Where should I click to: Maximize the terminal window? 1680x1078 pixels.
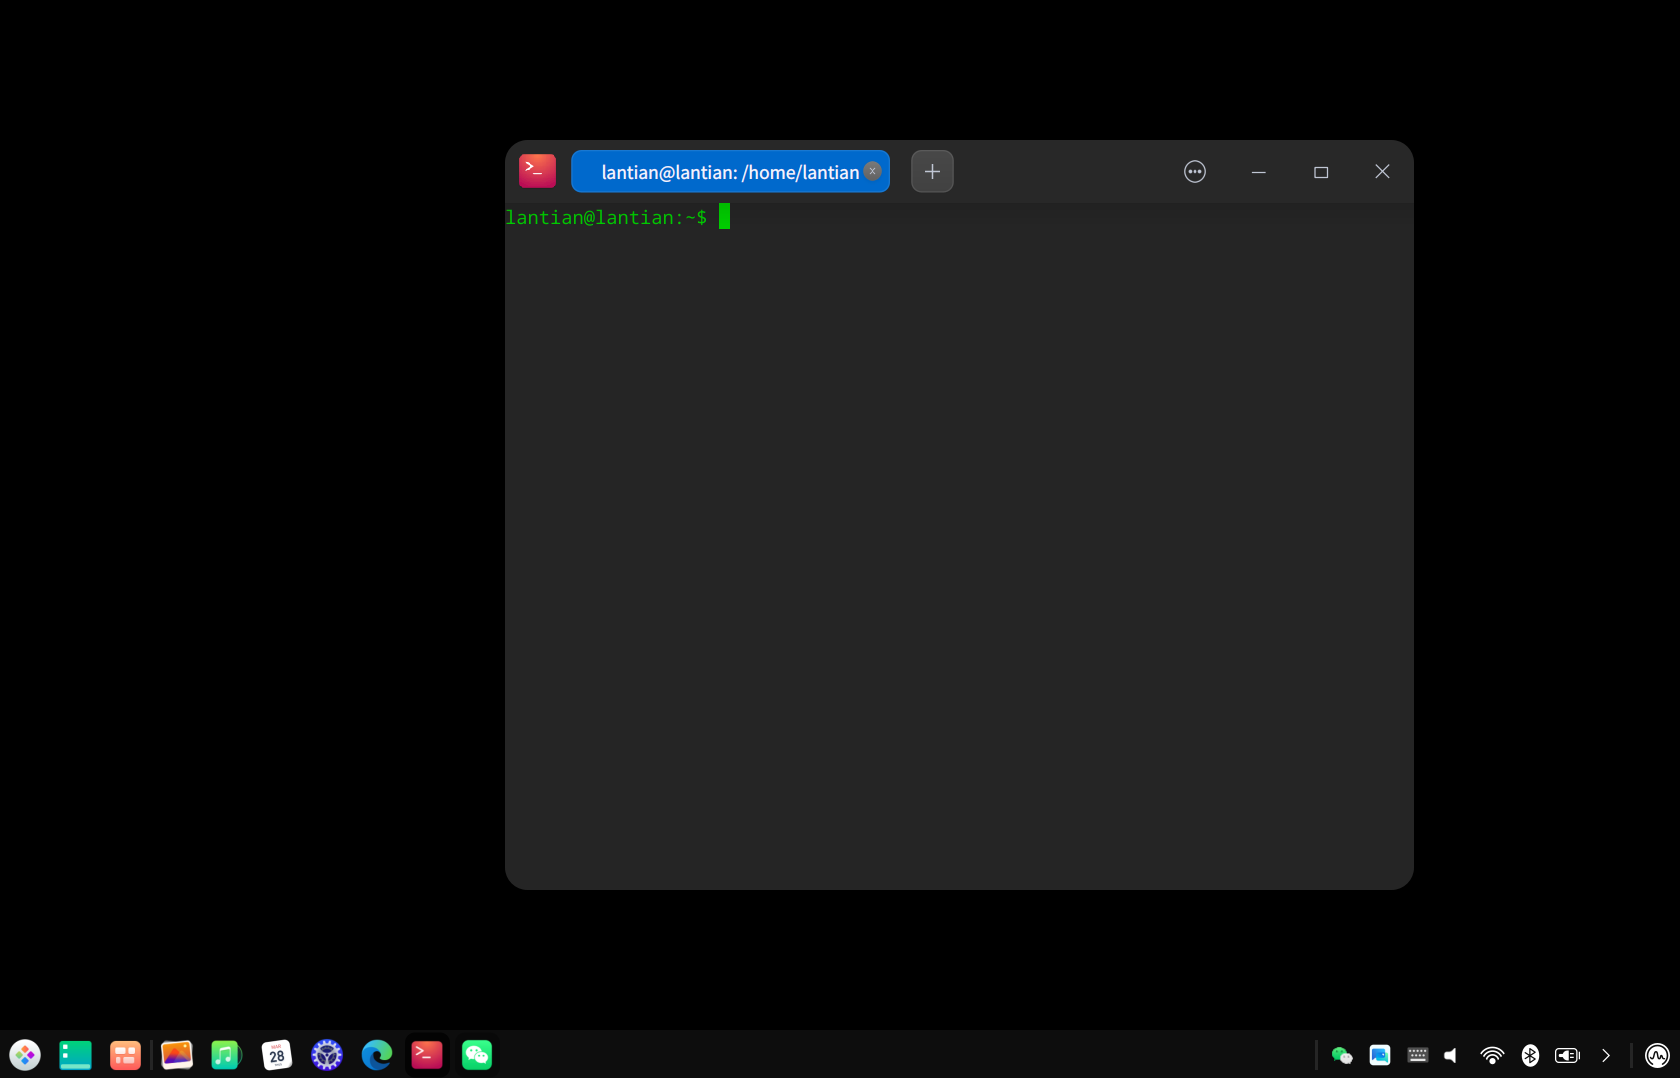(x=1321, y=172)
